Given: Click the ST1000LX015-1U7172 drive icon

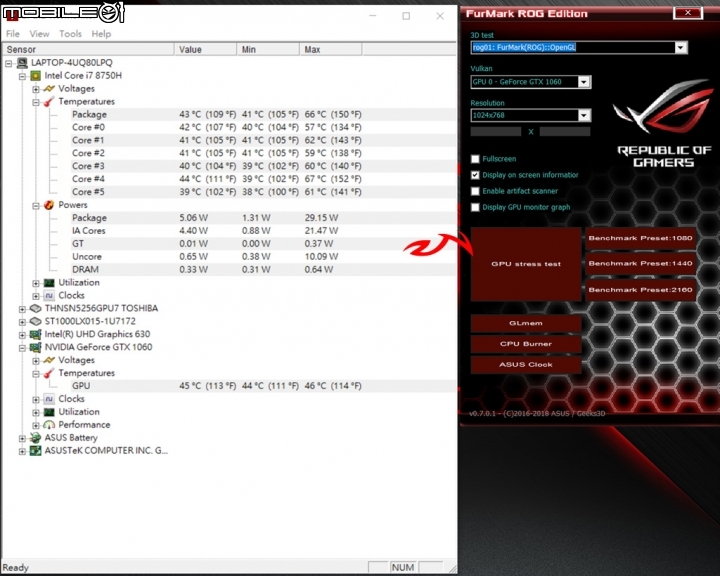Looking at the screenshot, I should (35, 321).
